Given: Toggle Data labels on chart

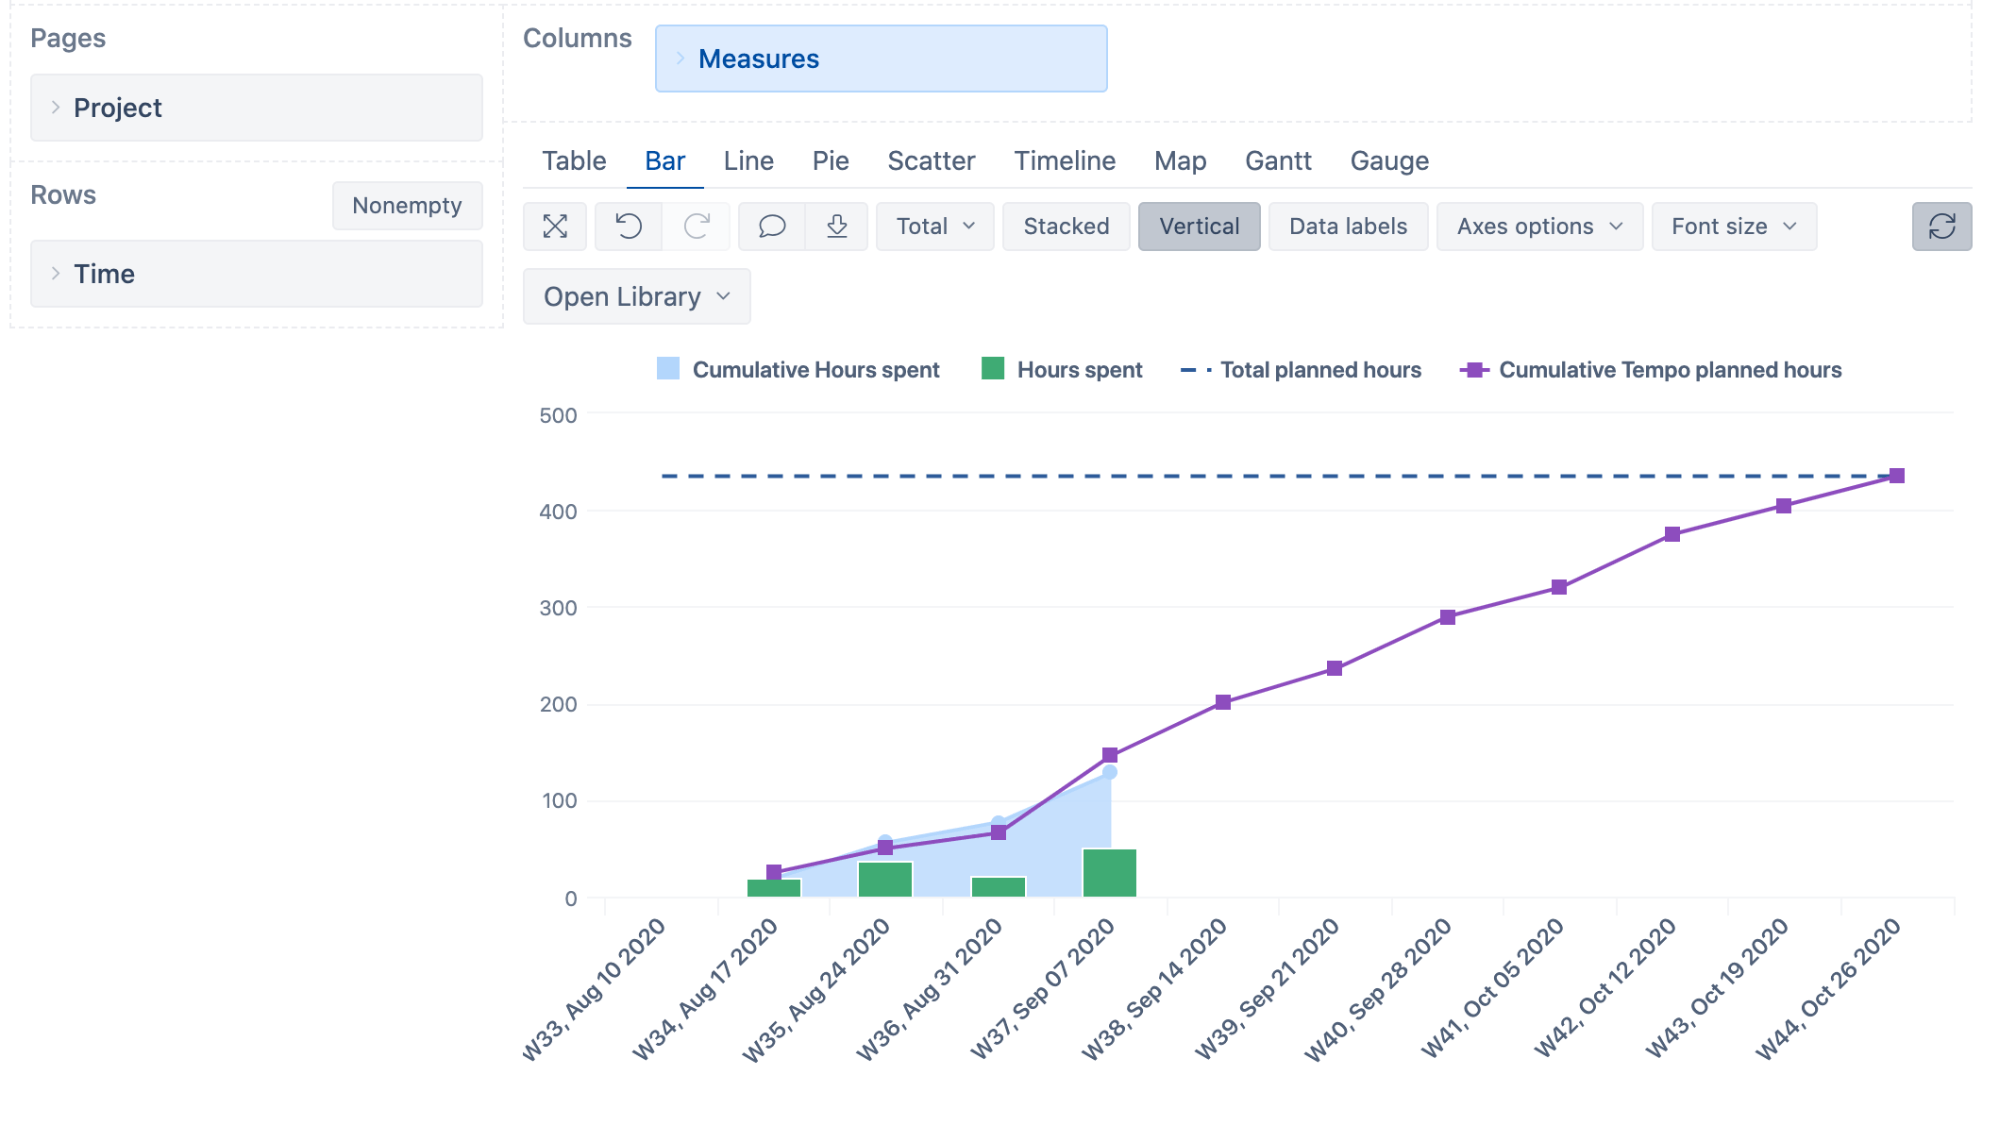Looking at the screenshot, I should tap(1347, 226).
